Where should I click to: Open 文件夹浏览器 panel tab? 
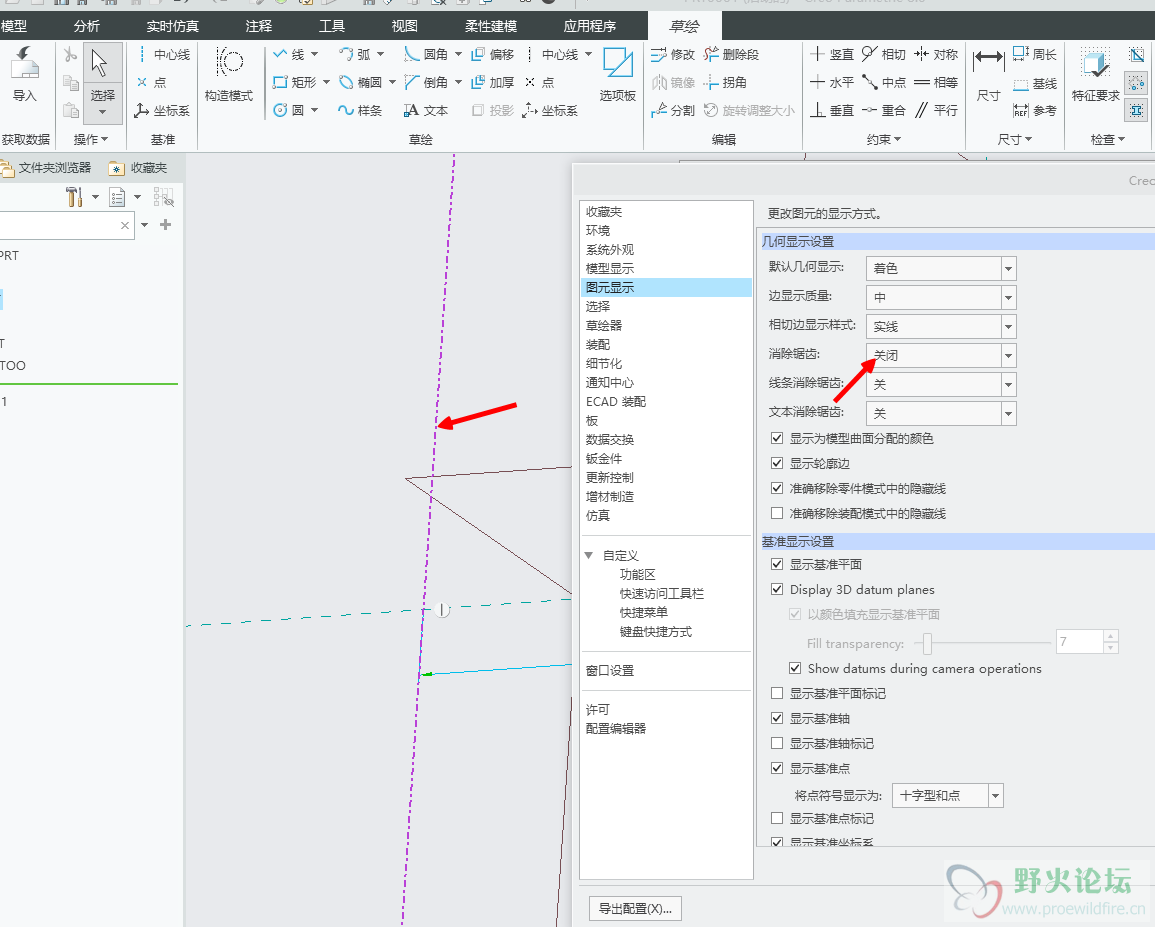[46, 168]
